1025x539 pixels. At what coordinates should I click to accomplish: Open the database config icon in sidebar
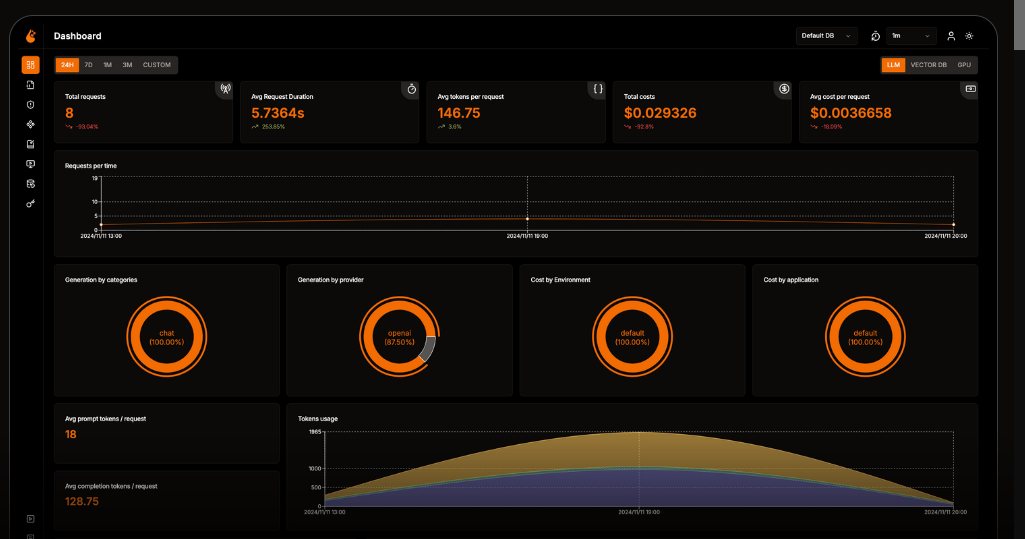30,184
